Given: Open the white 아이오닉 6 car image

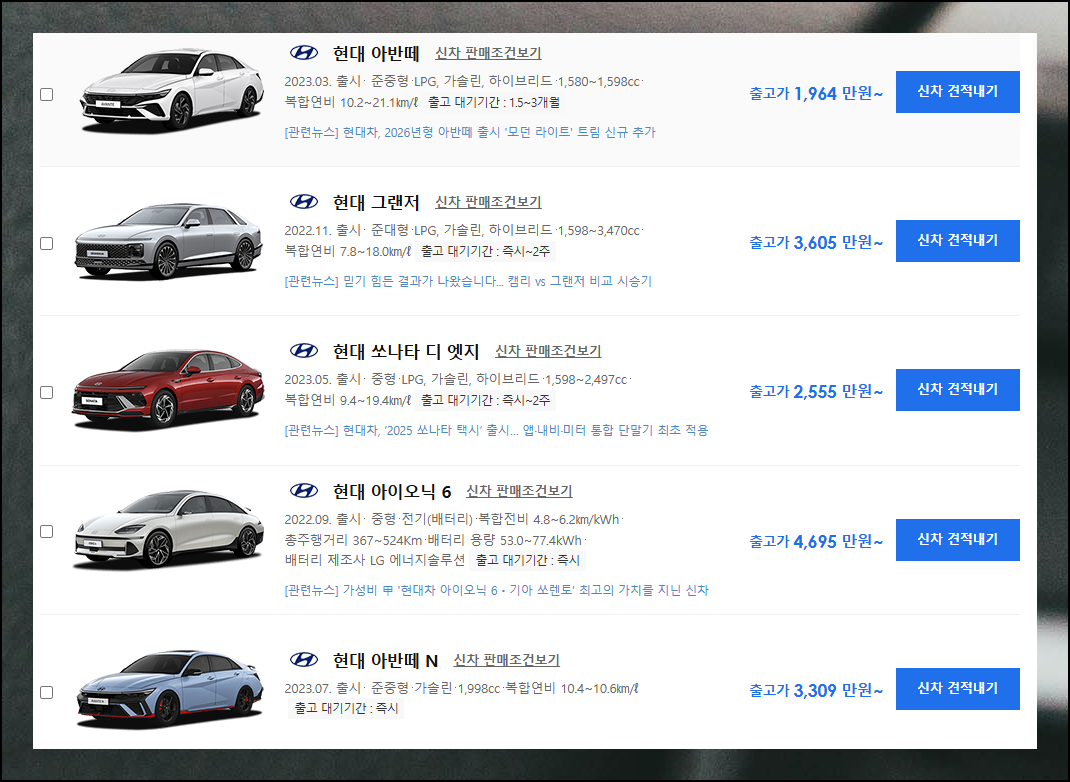Looking at the screenshot, I should coord(169,530).
